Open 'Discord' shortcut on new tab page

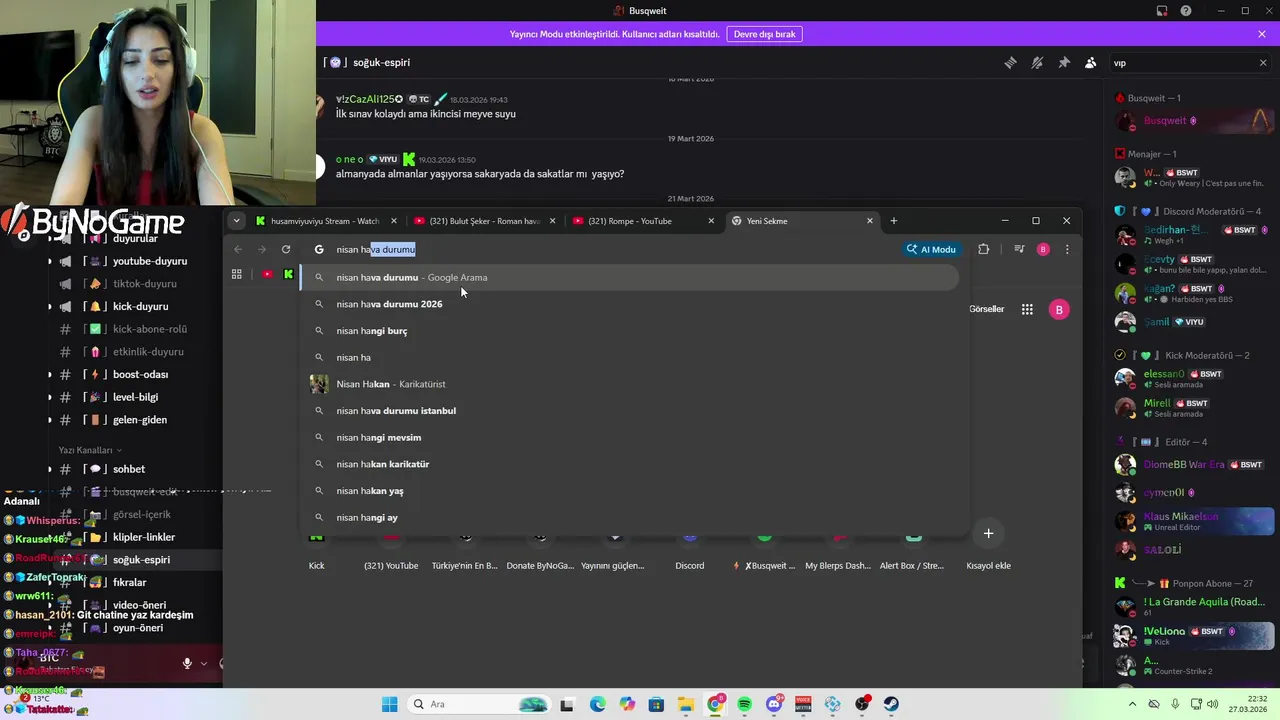[x=689, y=551]
